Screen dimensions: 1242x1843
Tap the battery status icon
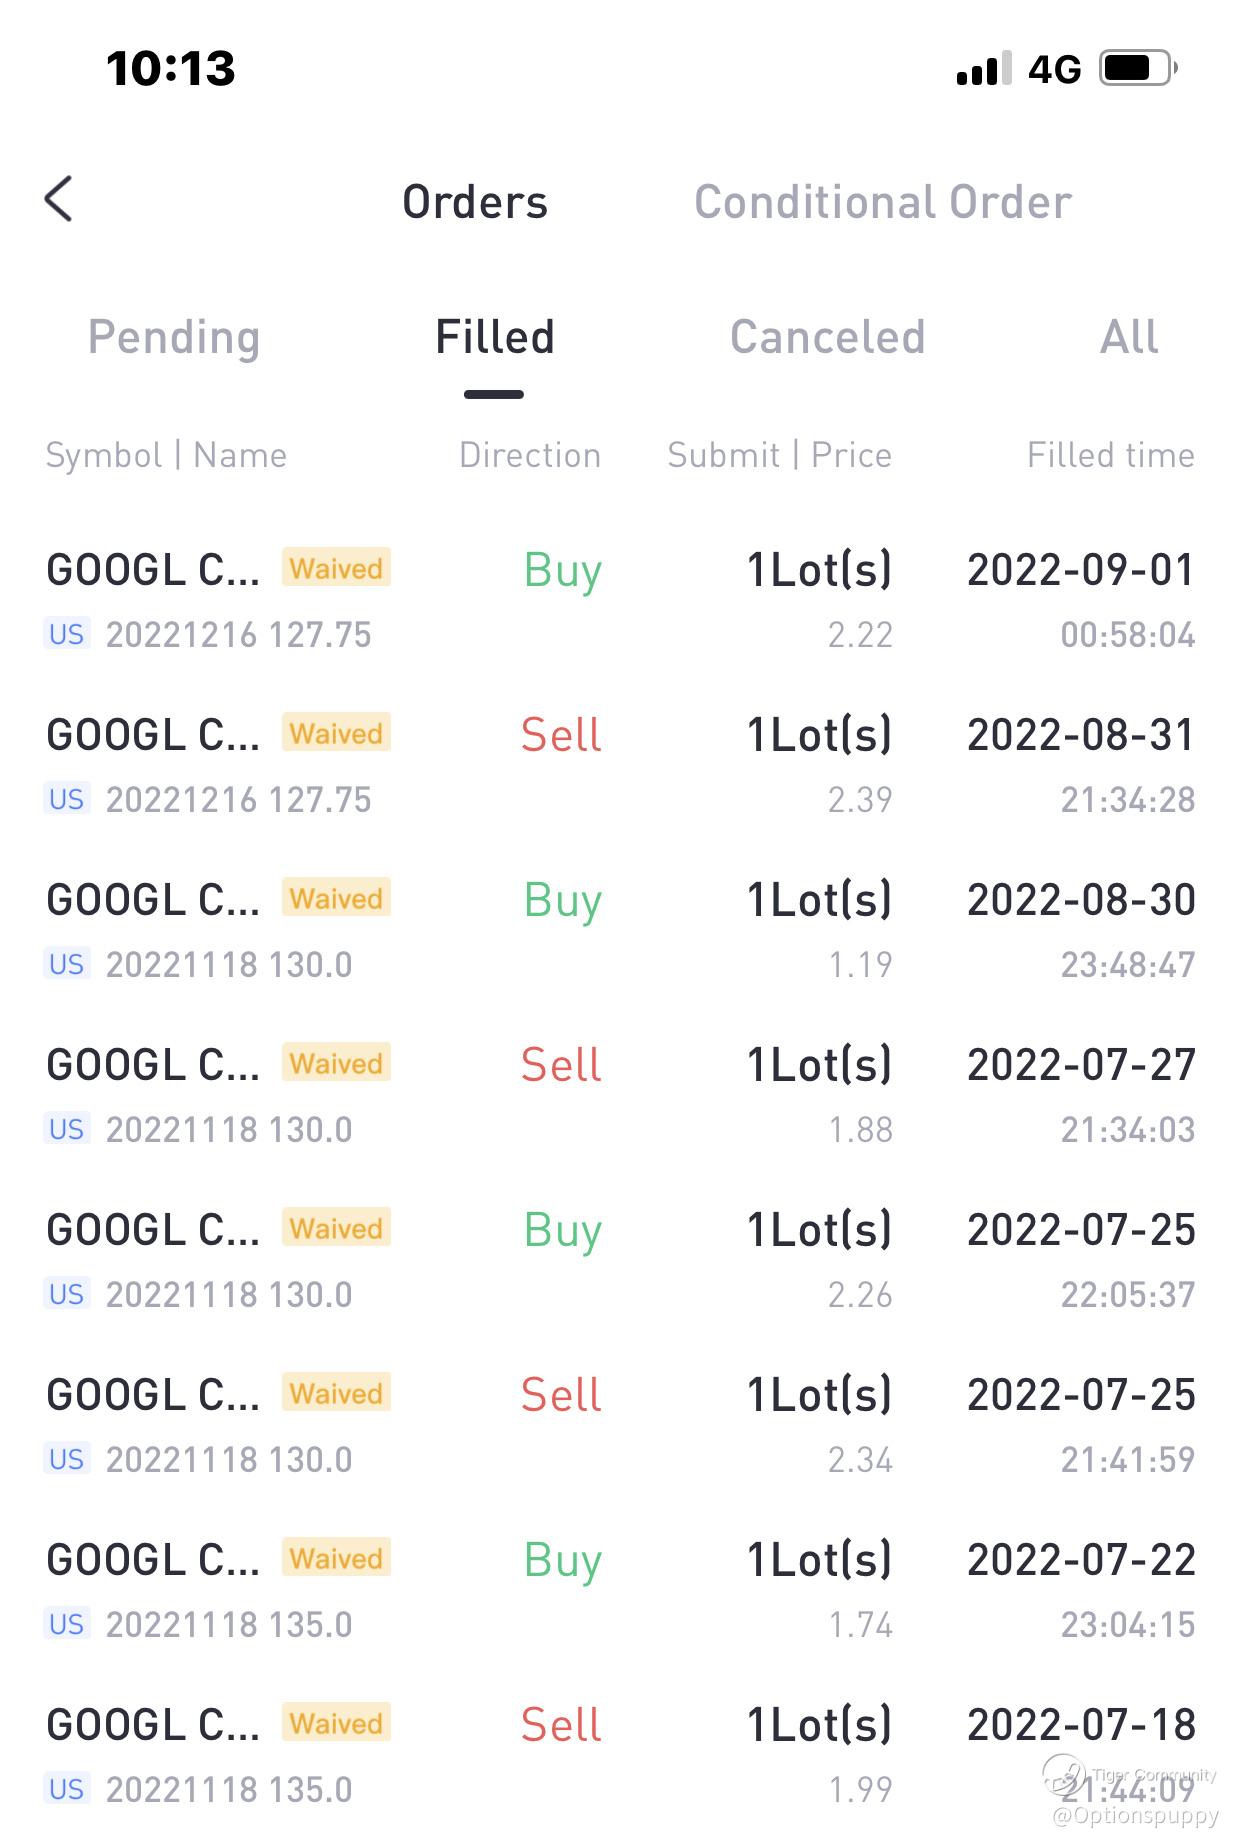1137,69
